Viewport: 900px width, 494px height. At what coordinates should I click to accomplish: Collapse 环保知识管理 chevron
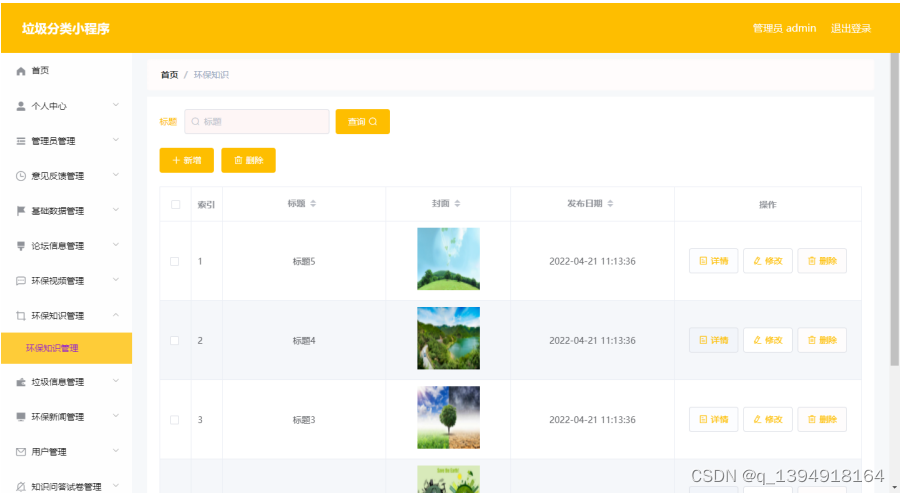pyautogui.click(x=115, y=315)
